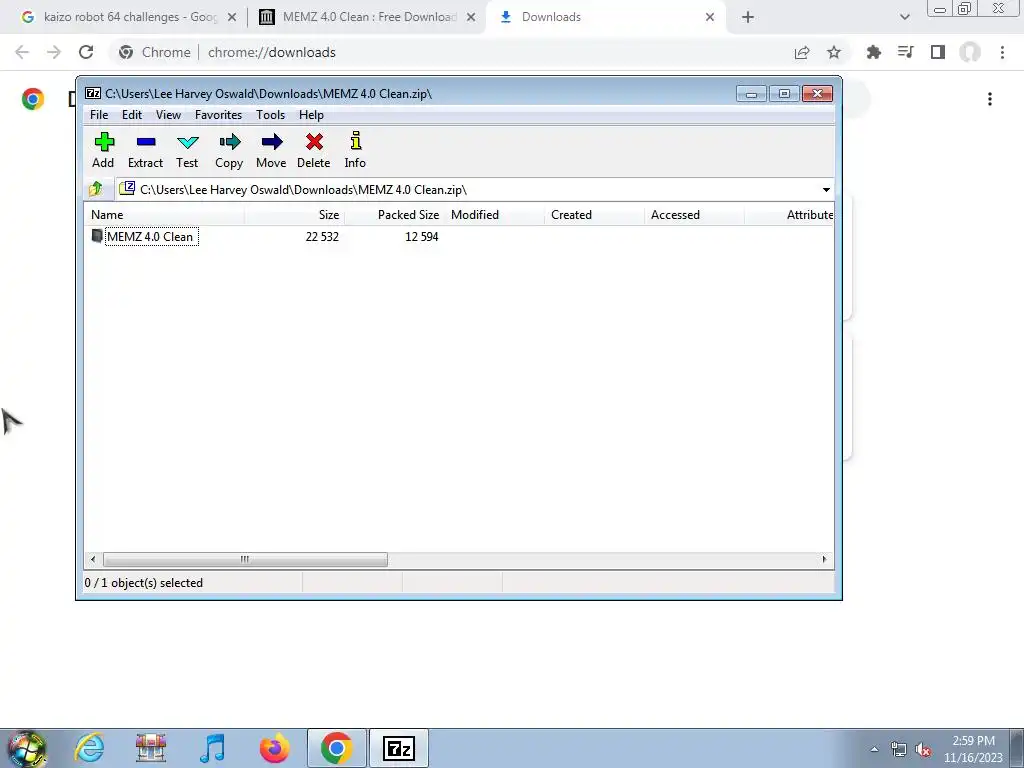Open the Chrome profile avatar

970,52
